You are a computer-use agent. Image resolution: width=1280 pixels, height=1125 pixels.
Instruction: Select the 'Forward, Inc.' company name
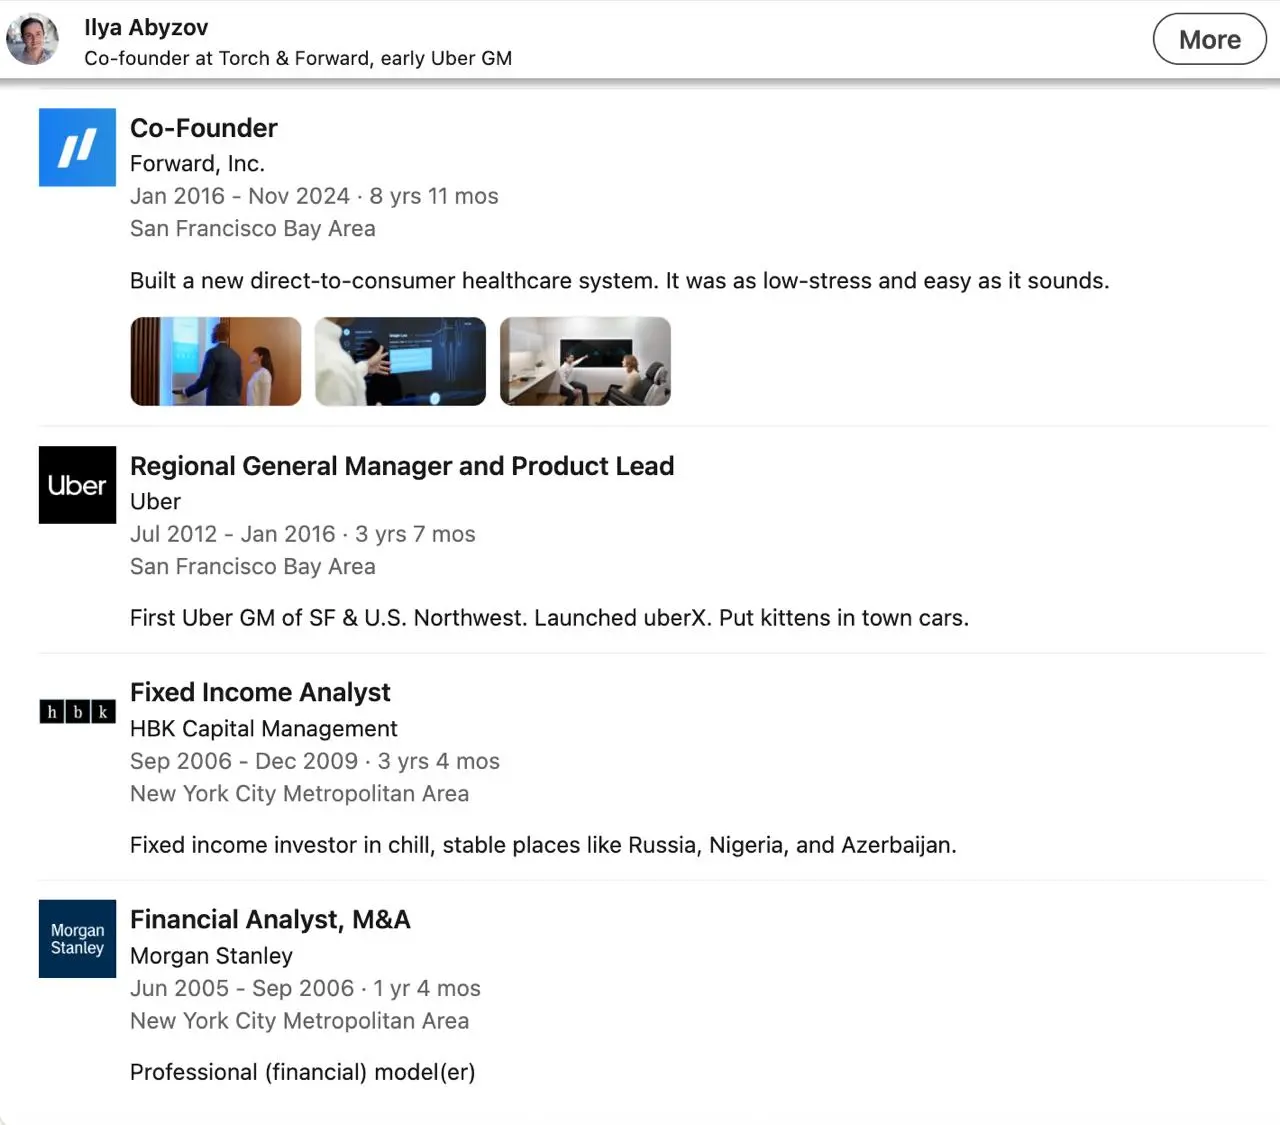tap(197, 163)
